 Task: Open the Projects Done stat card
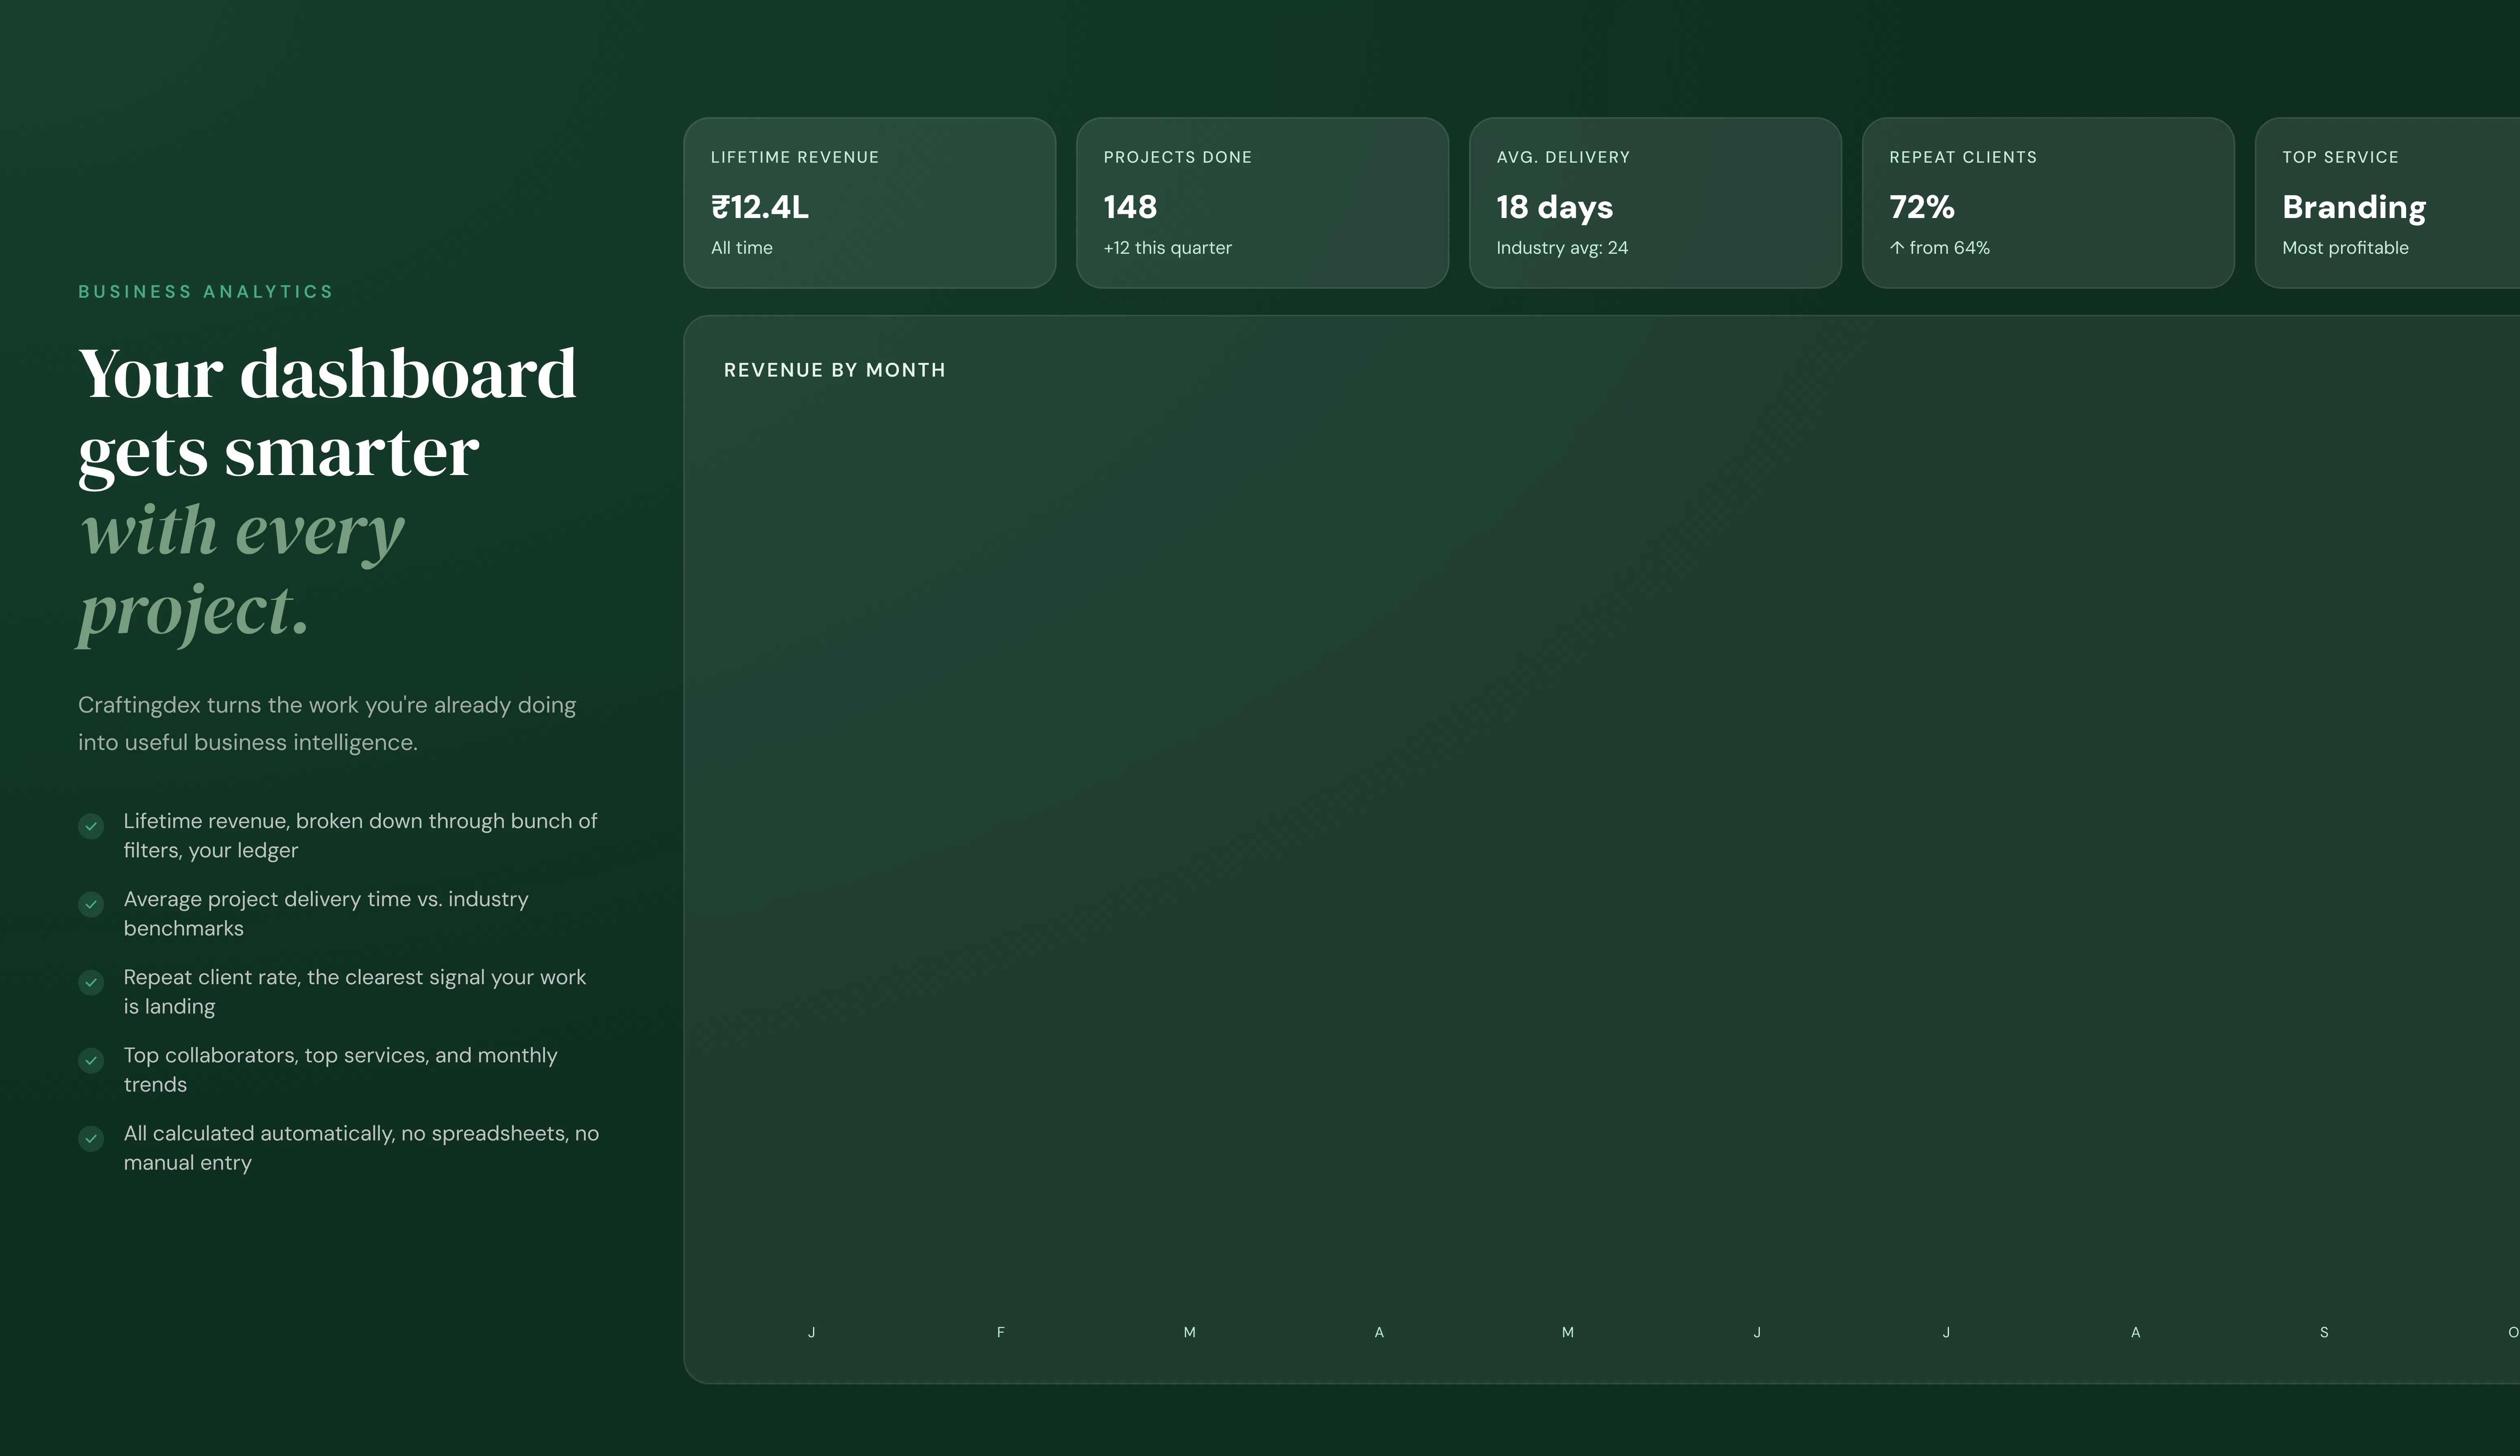pyautogui.click(x=1262, y=203)
